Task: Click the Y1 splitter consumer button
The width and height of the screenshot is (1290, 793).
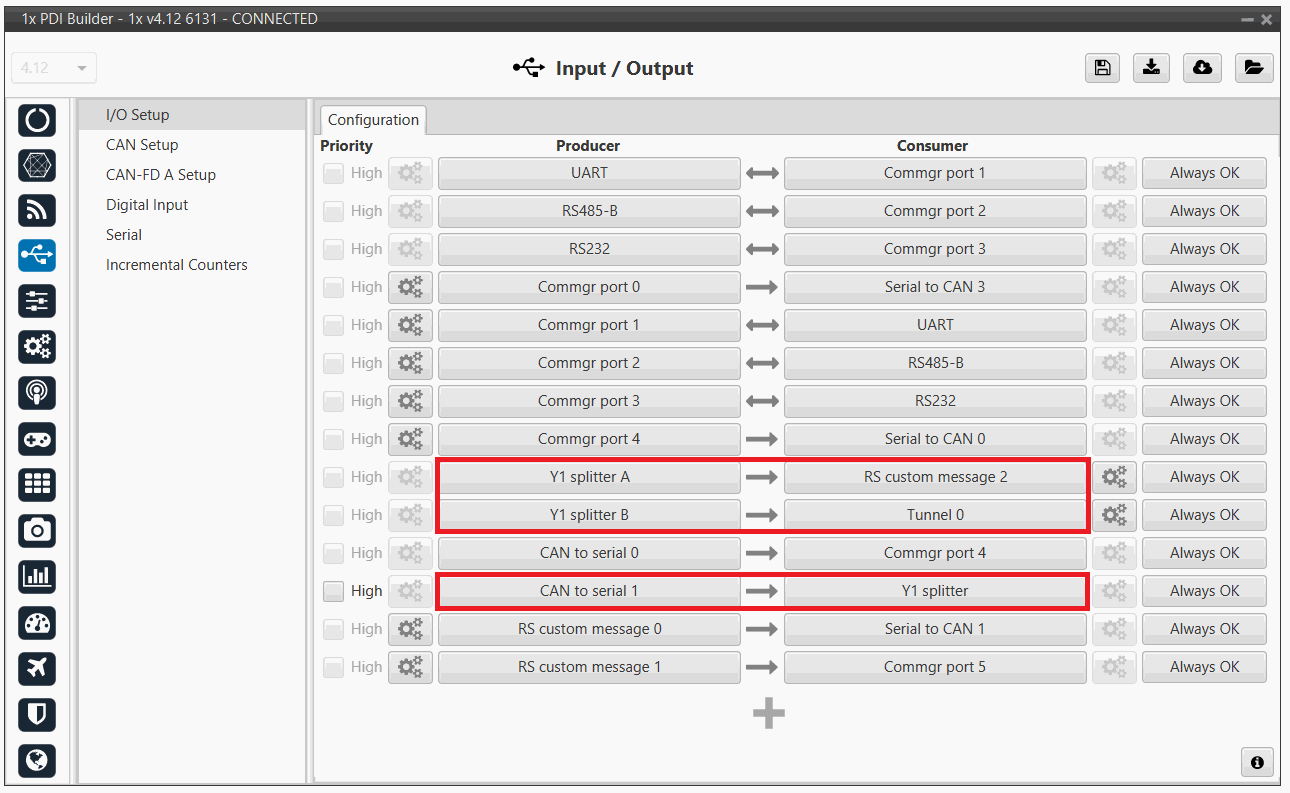Action: click(x=934, y=591)
